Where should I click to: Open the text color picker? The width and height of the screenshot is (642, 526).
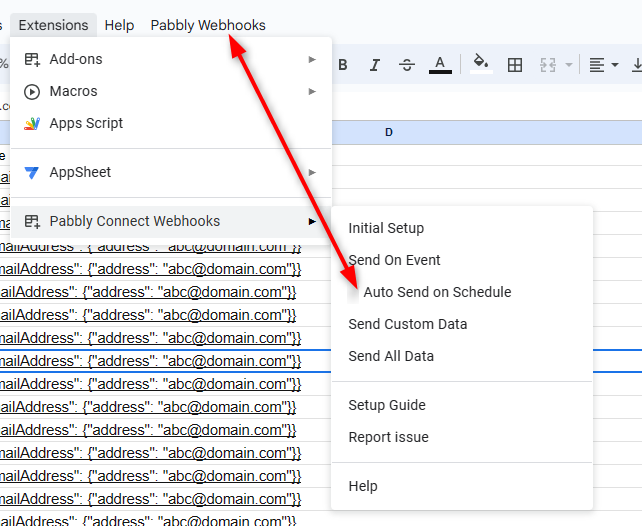[440, 65]
